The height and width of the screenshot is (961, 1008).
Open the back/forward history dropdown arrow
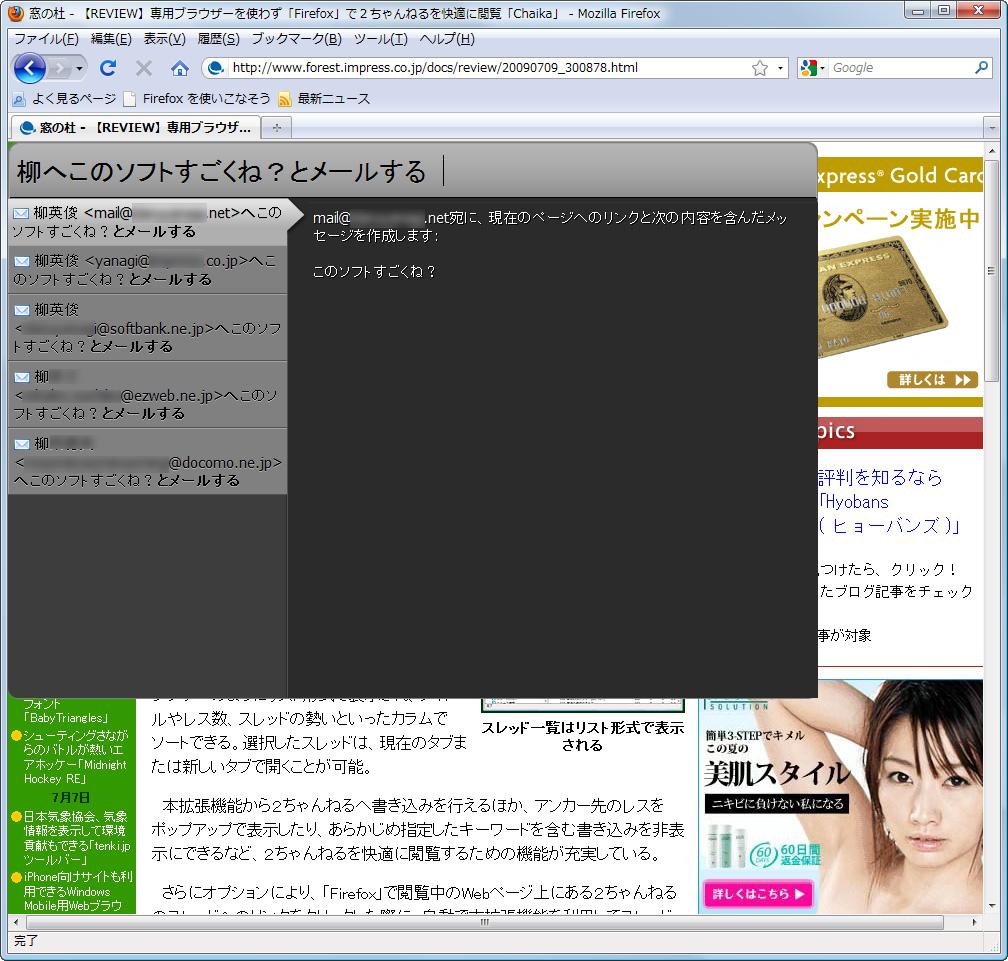(x=79, y=68)
